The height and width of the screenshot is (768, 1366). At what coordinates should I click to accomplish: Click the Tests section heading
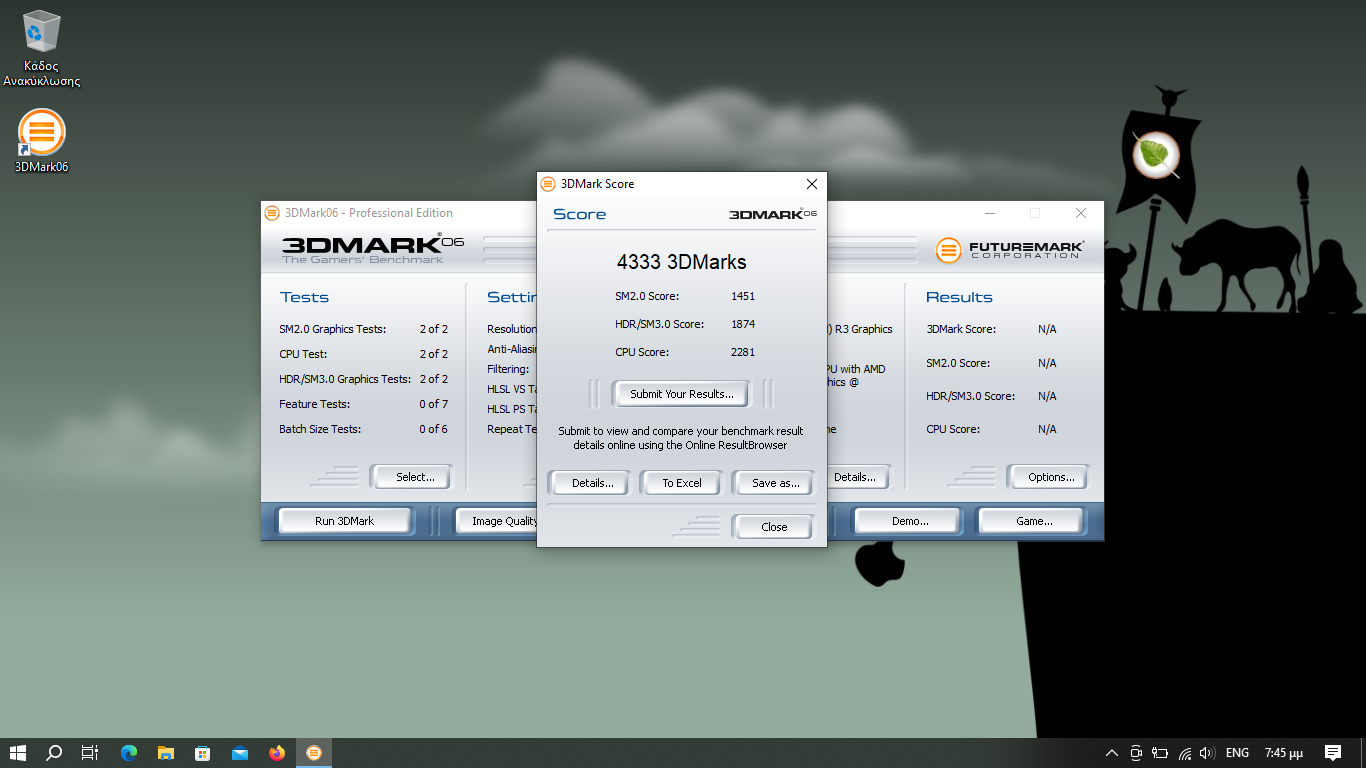click(x=304, y=297)
